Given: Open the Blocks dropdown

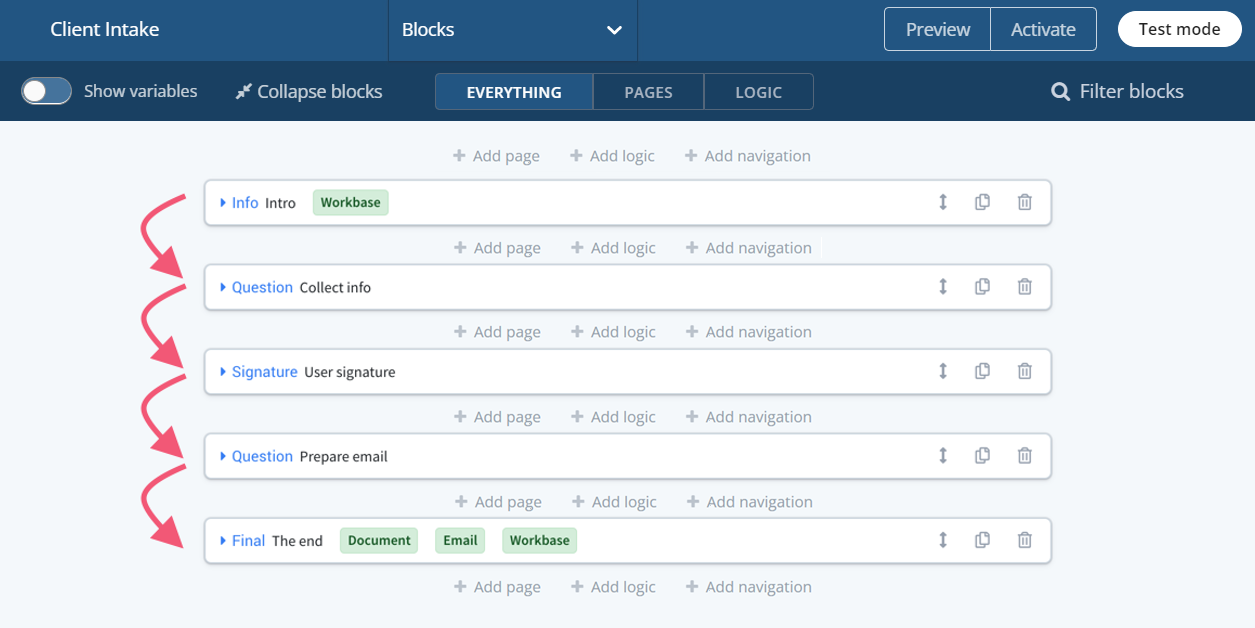Looking at the screenshot, I should pyautogui.click(x=512, y=30).
